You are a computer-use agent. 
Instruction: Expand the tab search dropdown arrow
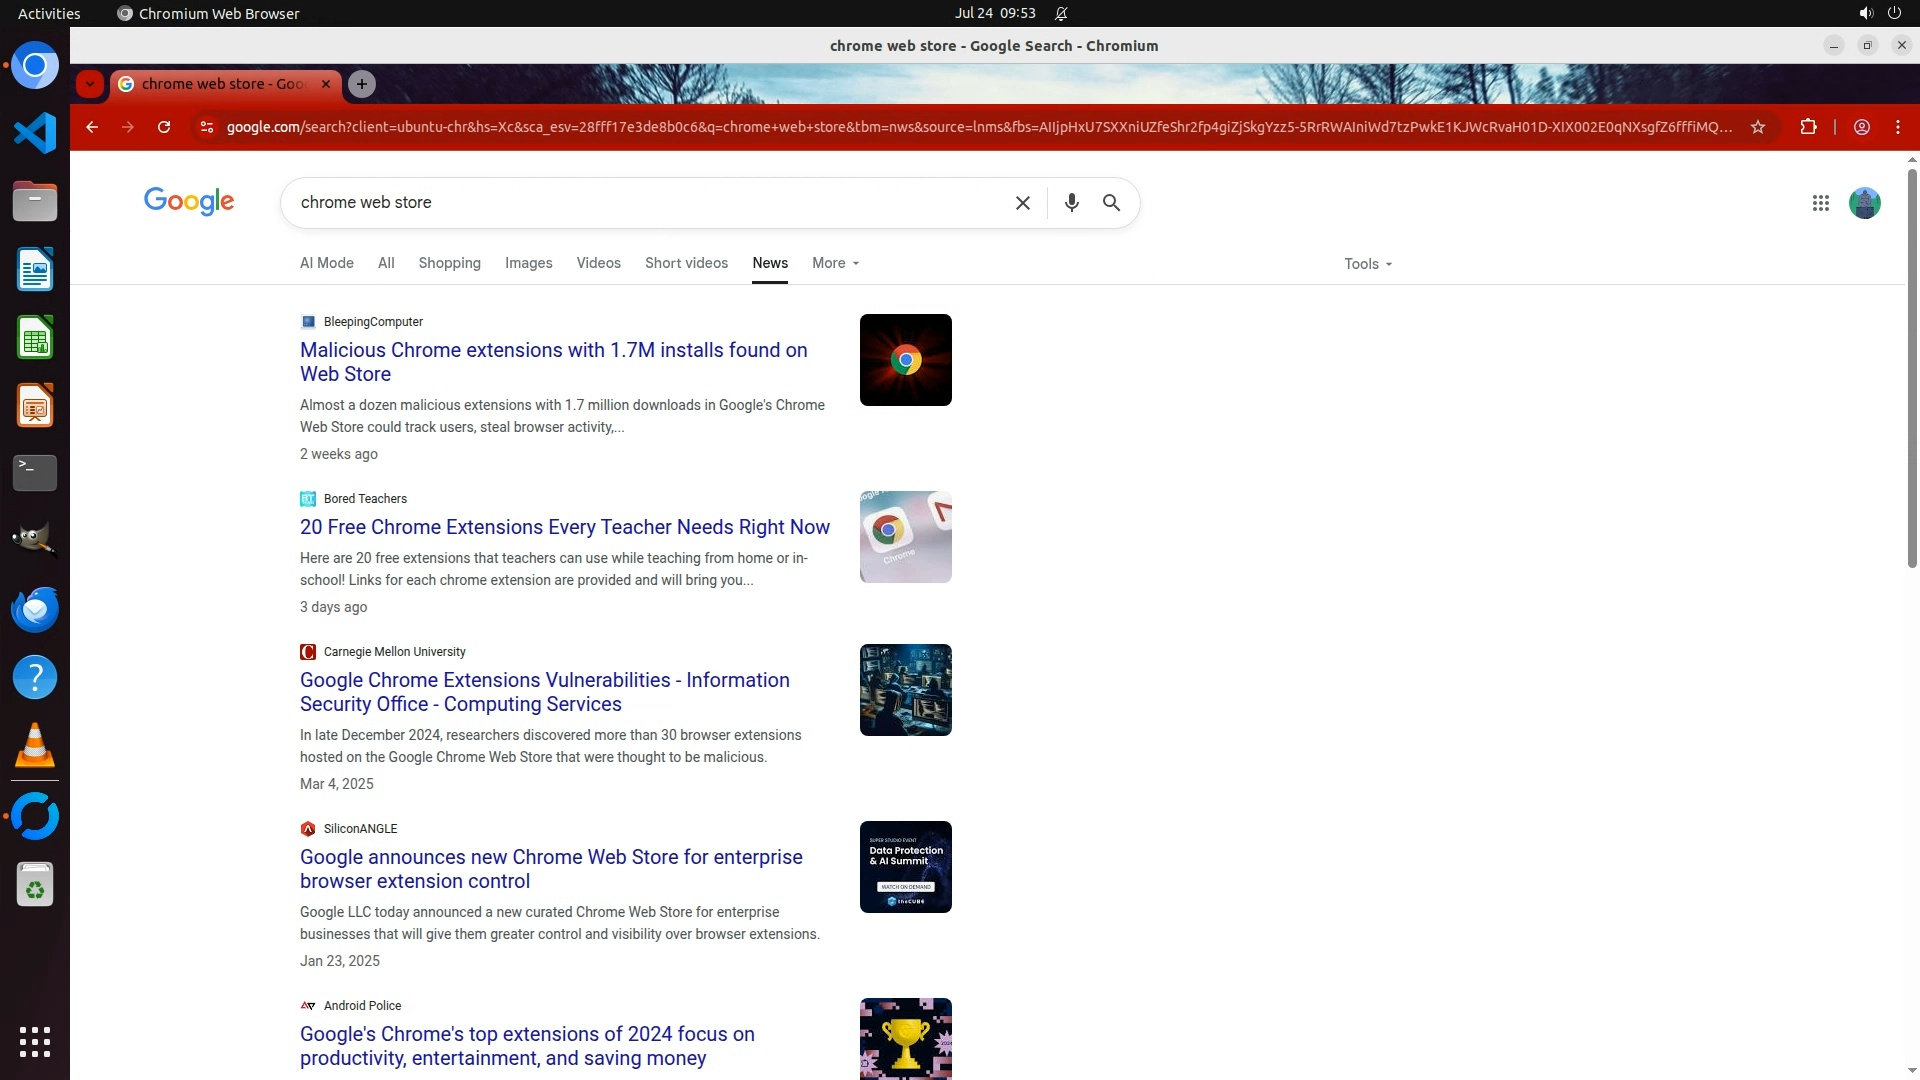point(90,84)
